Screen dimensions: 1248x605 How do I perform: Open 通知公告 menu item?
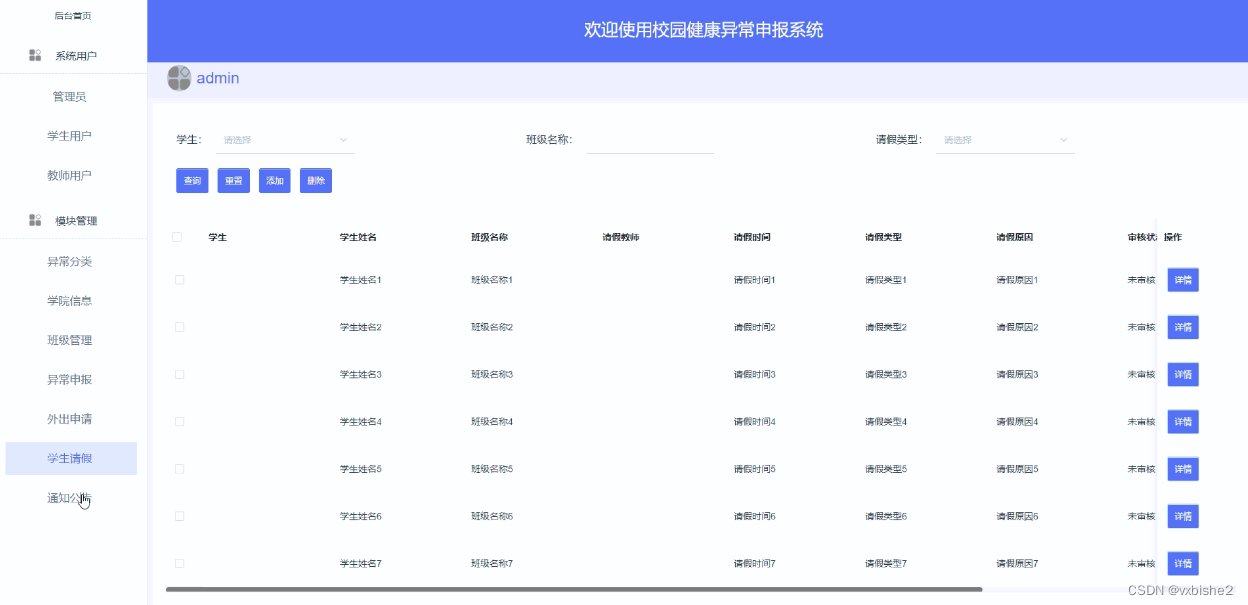pyautogui.click(x=70, y=498)
